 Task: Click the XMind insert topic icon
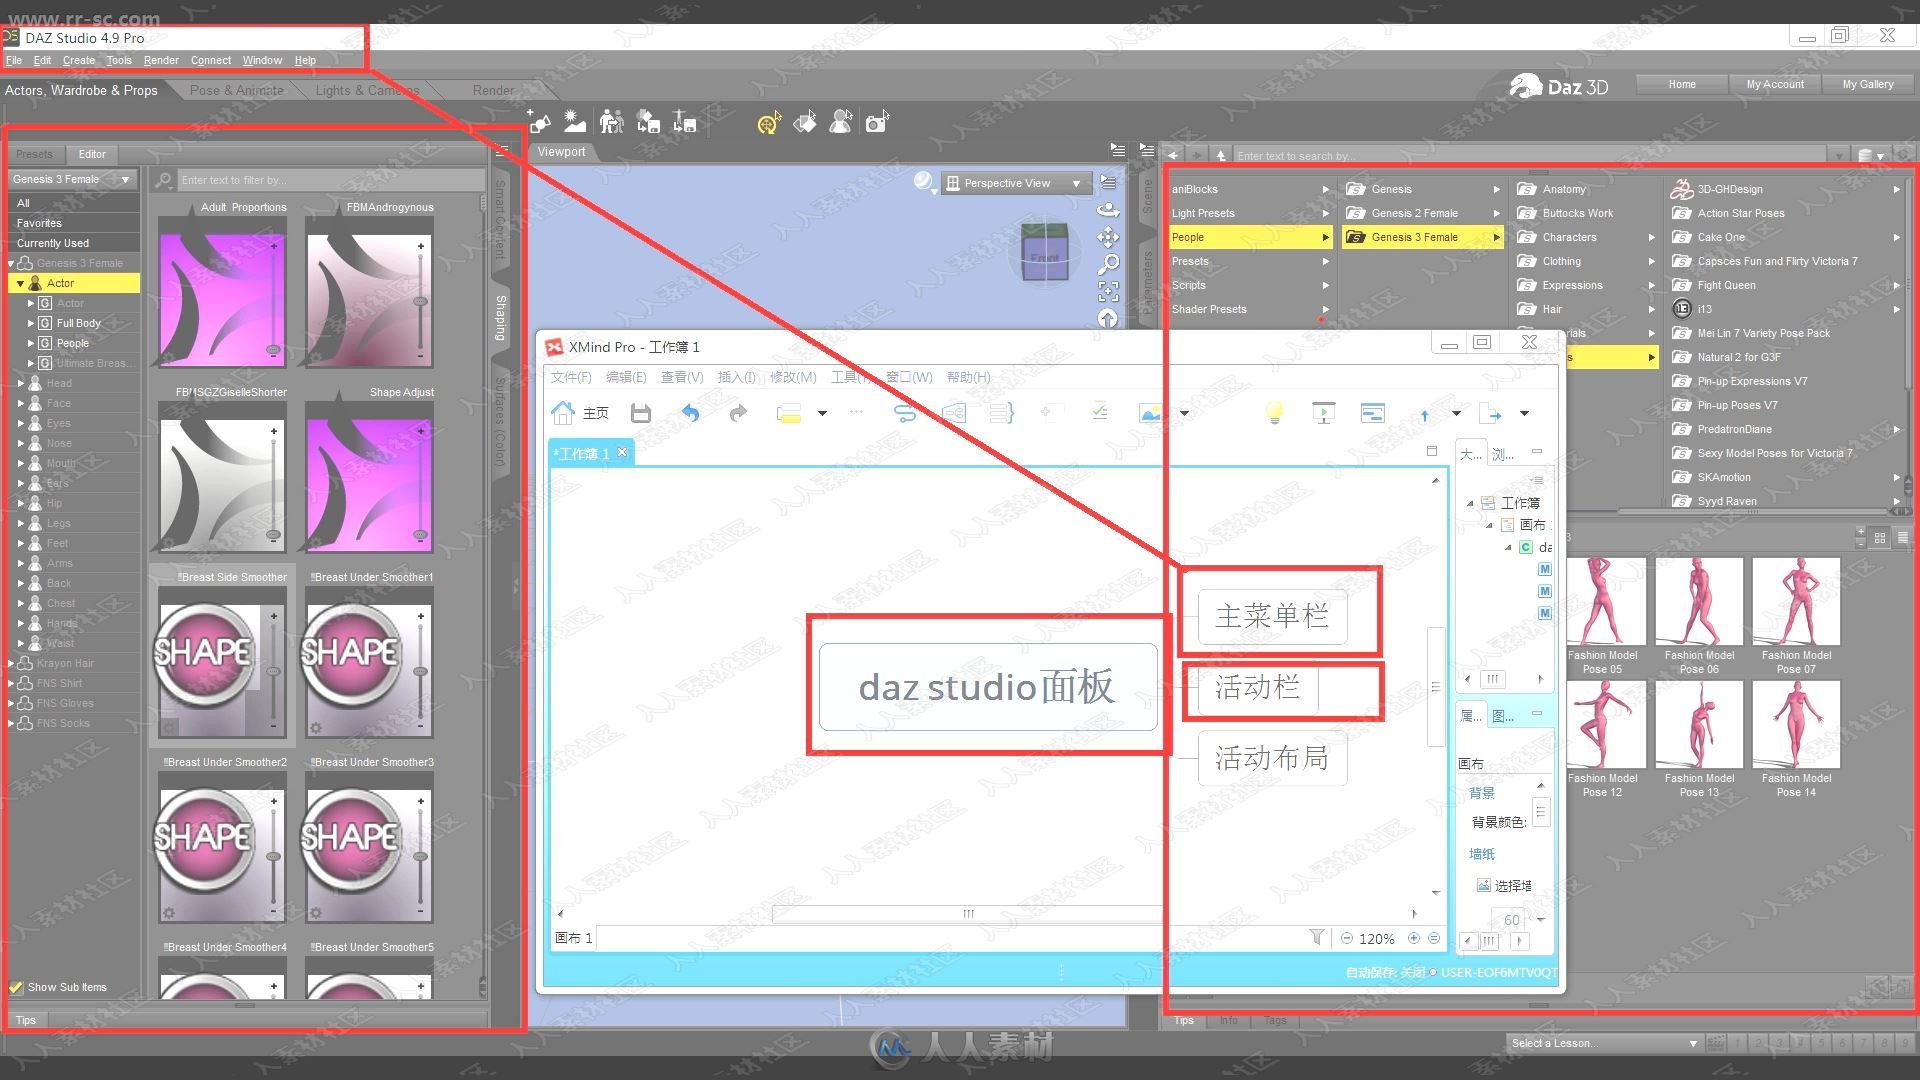point(789,413)
